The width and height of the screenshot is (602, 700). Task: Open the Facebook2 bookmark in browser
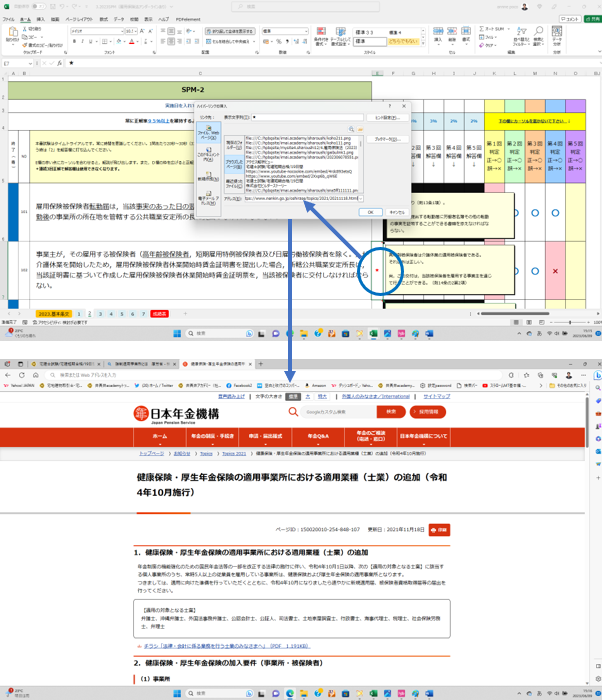coord(239,385)
